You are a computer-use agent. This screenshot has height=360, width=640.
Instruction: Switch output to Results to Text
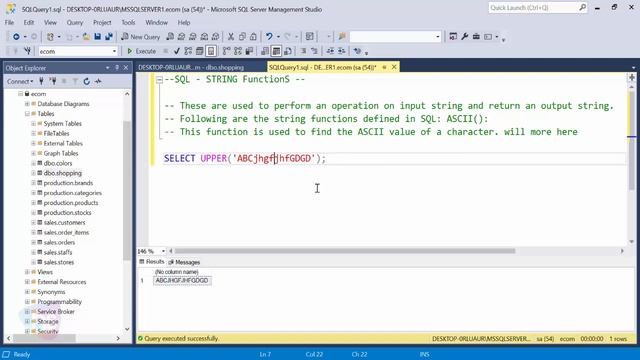pyautogui.click(x=265, y=51)
